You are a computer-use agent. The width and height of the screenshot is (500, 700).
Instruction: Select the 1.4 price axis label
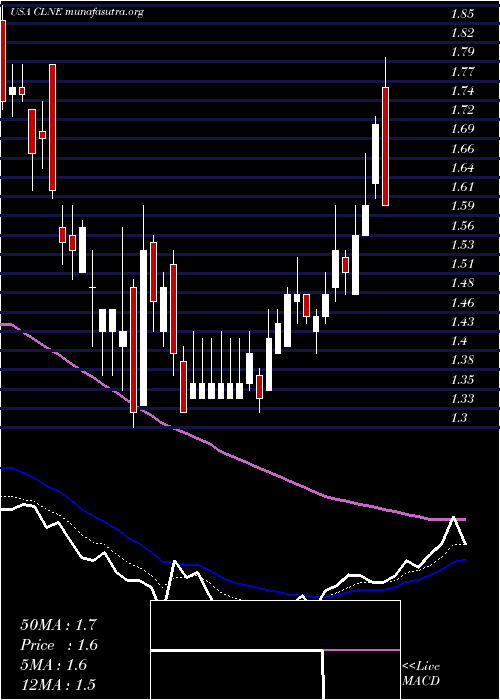pos(458,342)
